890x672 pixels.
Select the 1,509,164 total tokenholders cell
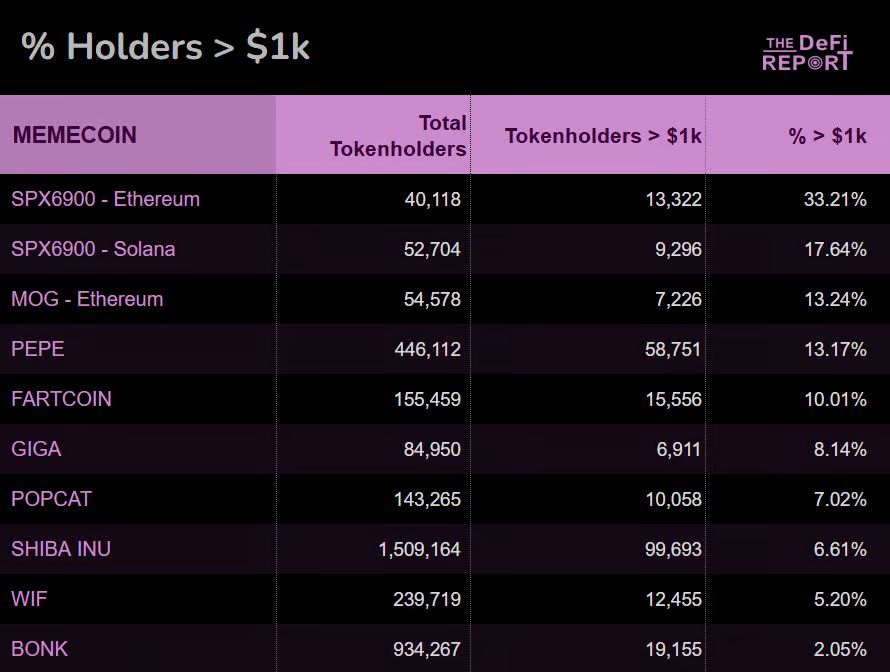[419, 549]
